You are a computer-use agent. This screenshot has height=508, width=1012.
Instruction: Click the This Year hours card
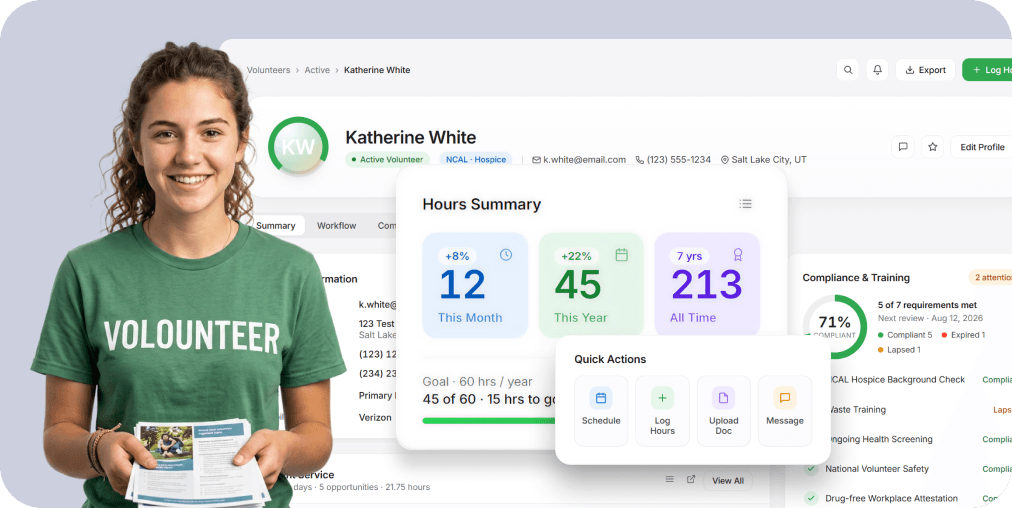click(x=591, y=285)
